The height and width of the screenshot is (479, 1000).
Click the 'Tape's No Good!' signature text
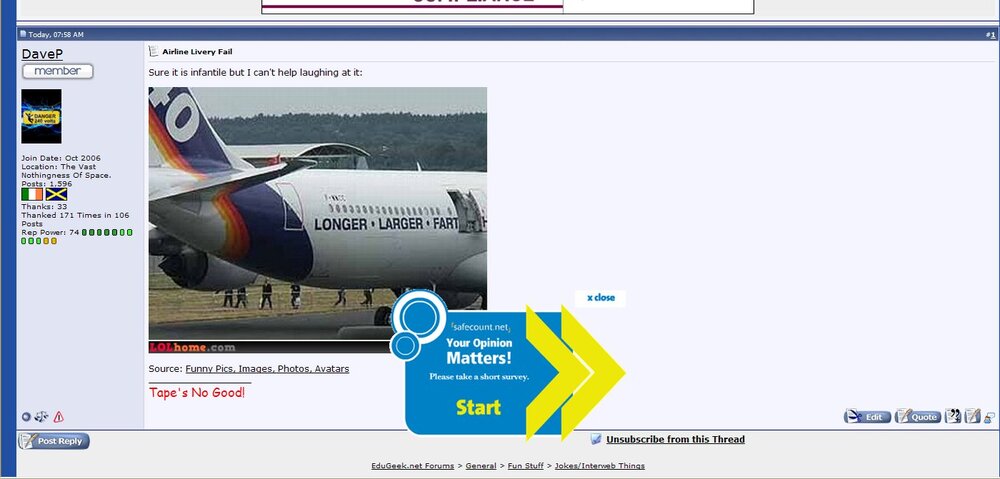coord(197,392)
